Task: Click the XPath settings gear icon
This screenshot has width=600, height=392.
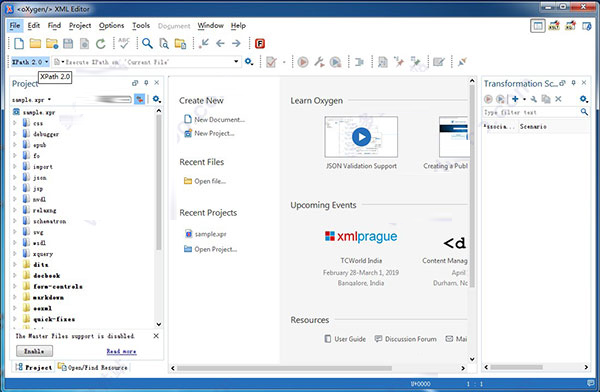Action: [249, 61]
